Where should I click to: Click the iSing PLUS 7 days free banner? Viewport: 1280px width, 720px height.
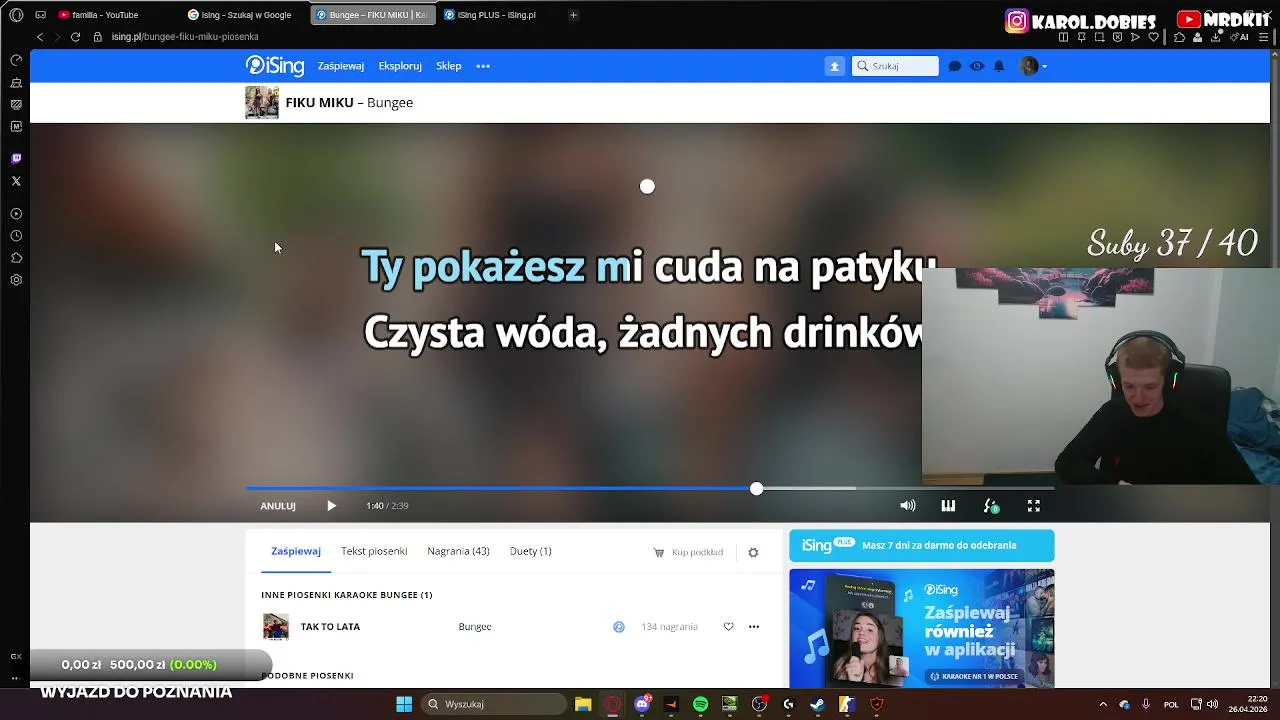tap(922, 545)
